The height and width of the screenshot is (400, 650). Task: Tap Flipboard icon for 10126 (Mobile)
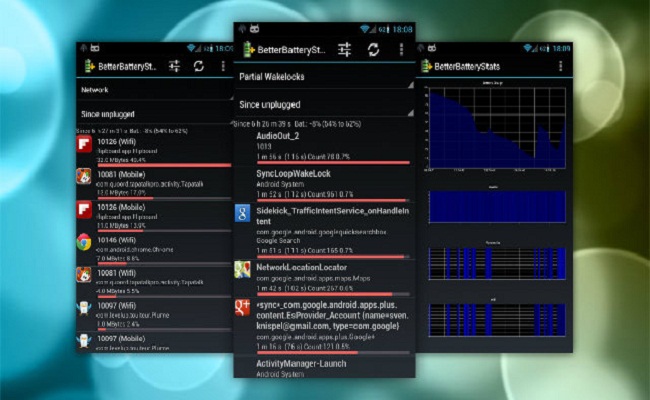[84, 210]
